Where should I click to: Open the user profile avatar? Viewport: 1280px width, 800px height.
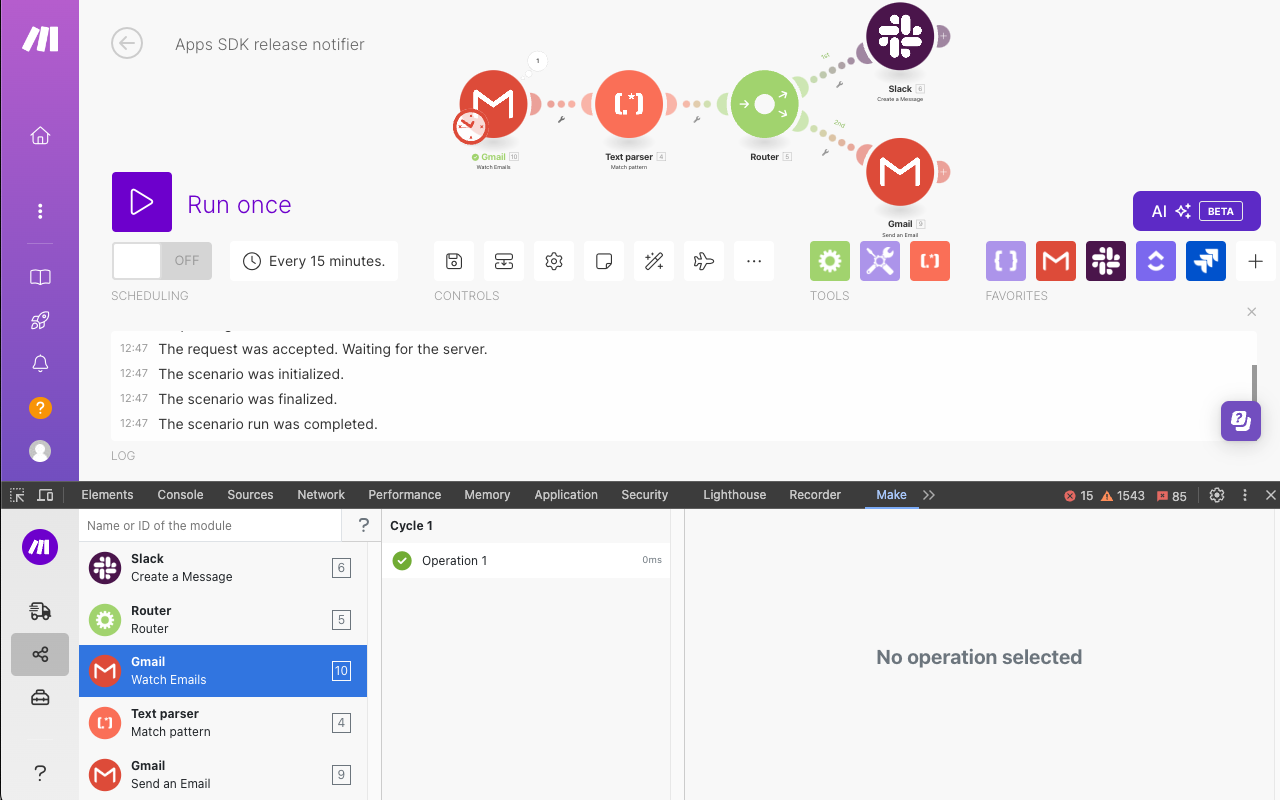tap(40, 451)
